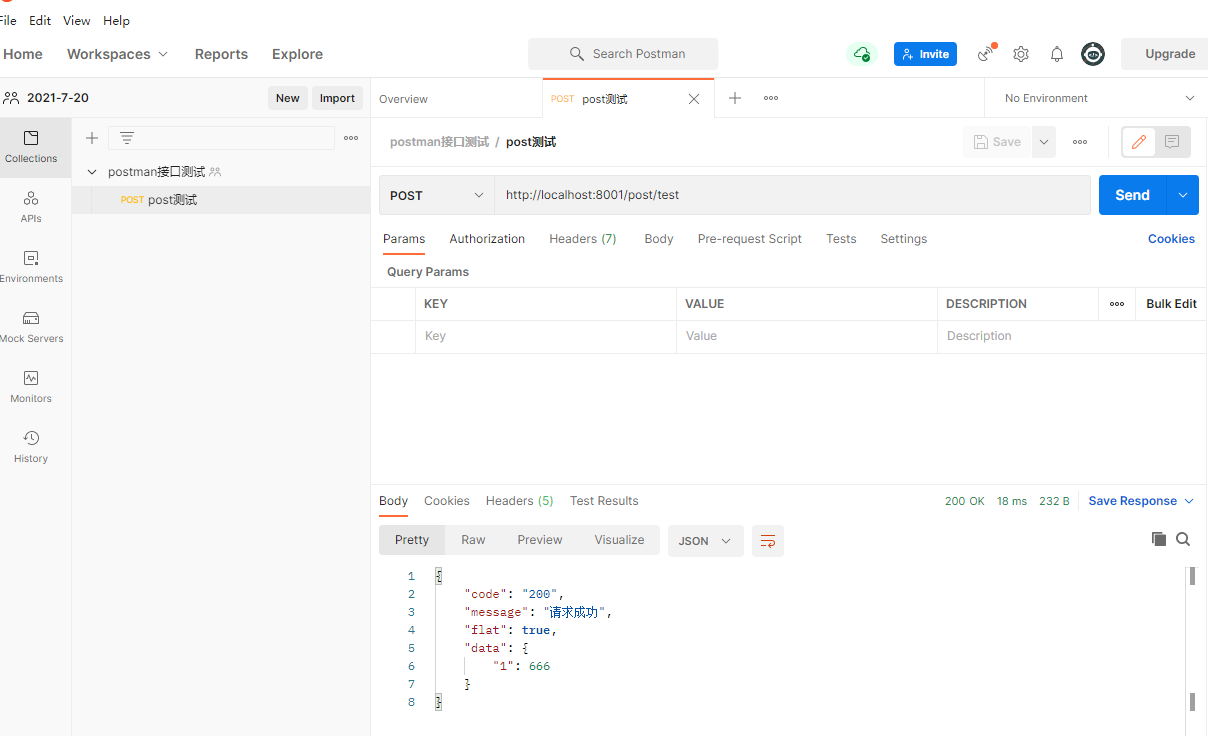
Task: Open the Explore page
Action: [297, 54]
